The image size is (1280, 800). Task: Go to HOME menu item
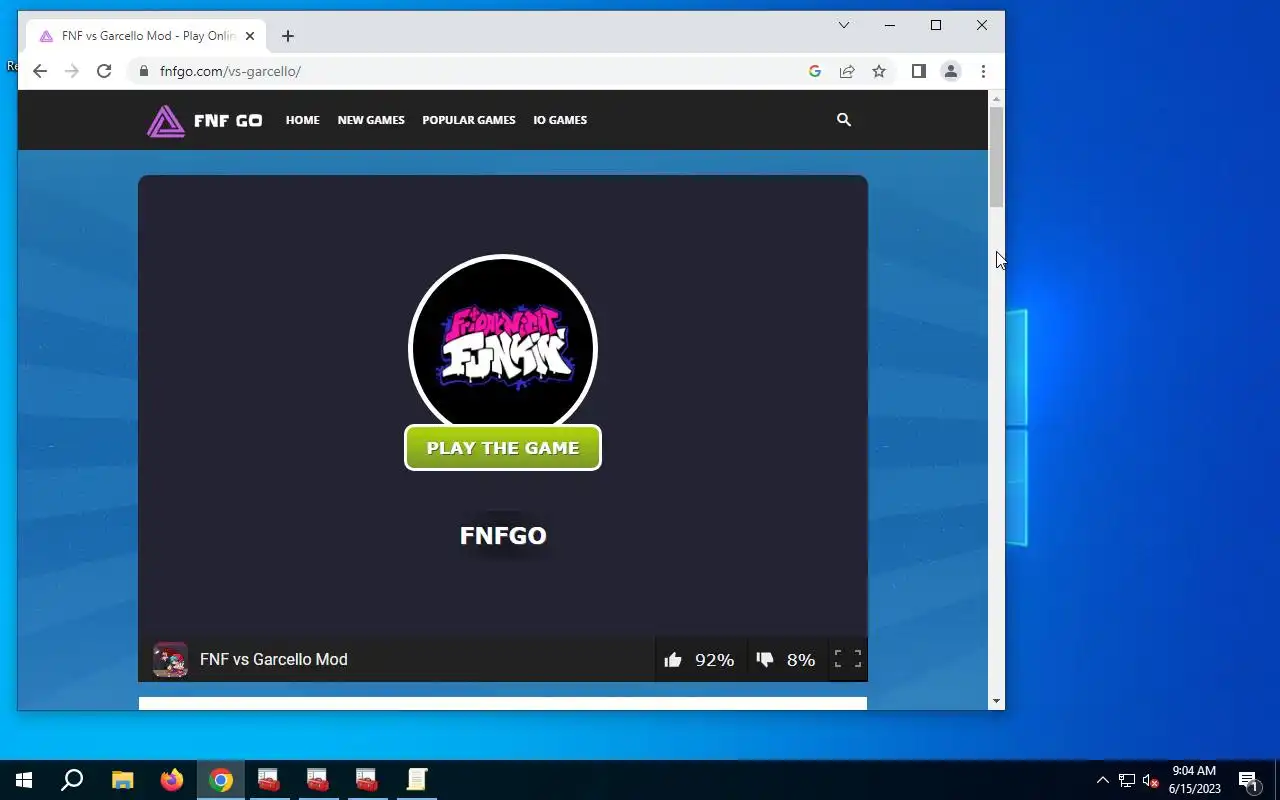pos(303,120)
